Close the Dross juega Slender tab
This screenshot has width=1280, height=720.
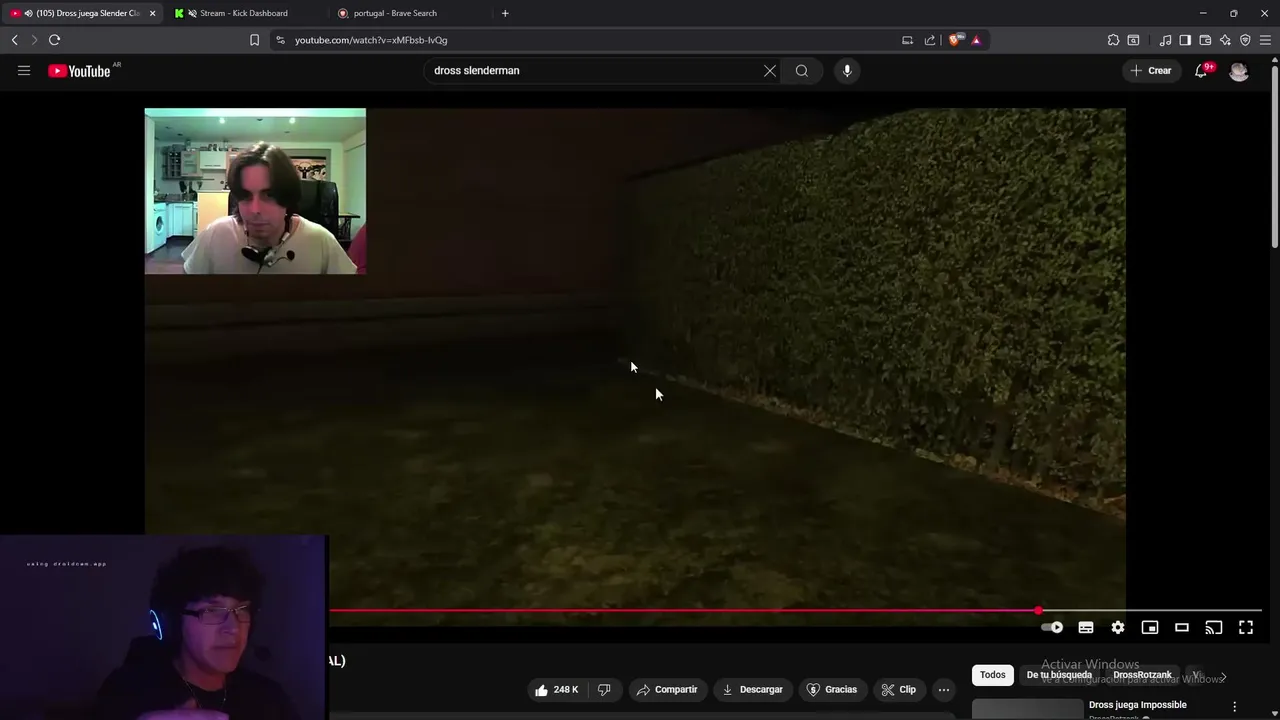[x=152, y=13]
